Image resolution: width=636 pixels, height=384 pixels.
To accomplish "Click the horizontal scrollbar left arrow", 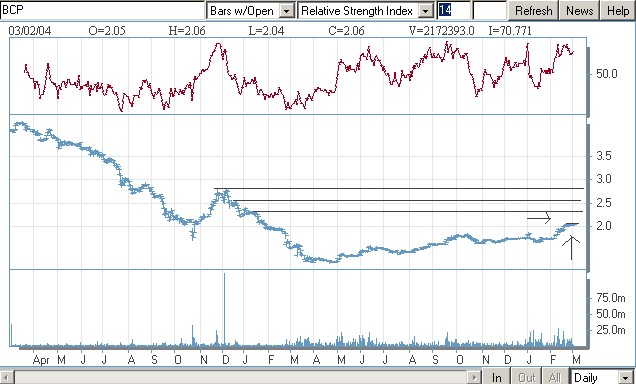I will [6, 377].
